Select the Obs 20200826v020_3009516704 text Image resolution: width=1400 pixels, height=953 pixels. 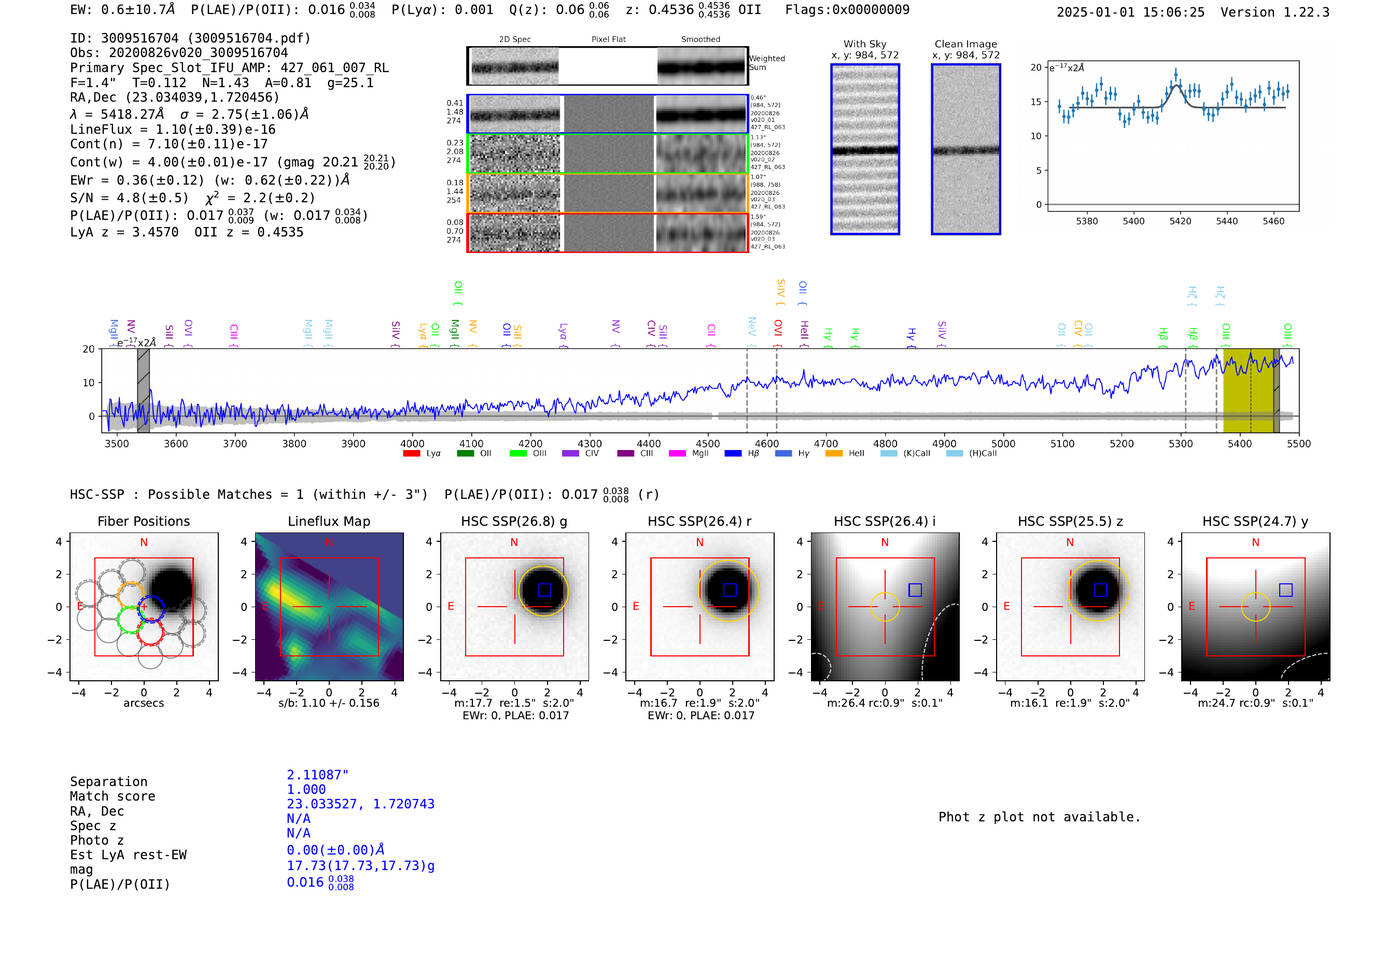(x=179, y=53)
